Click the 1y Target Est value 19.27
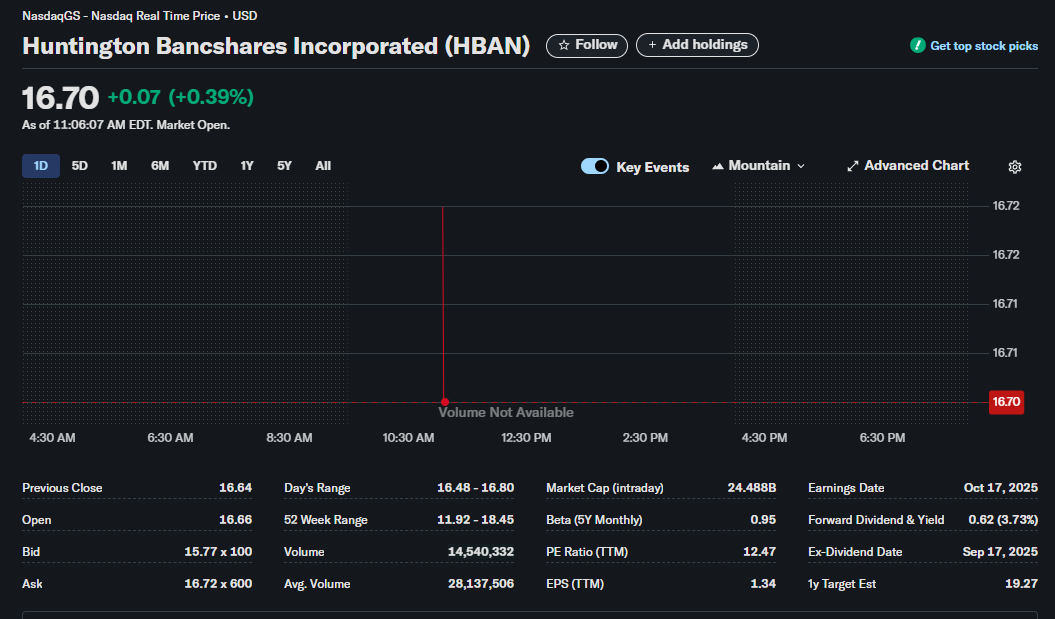 [x=1021, y=584]
